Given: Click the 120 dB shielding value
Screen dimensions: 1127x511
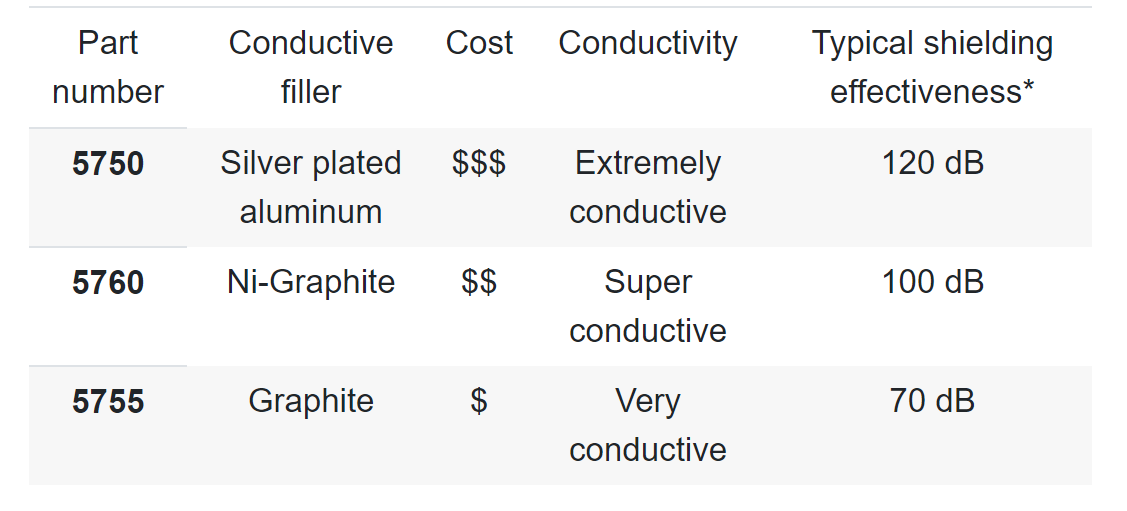Looking at the screenshot, I should 932,163.
